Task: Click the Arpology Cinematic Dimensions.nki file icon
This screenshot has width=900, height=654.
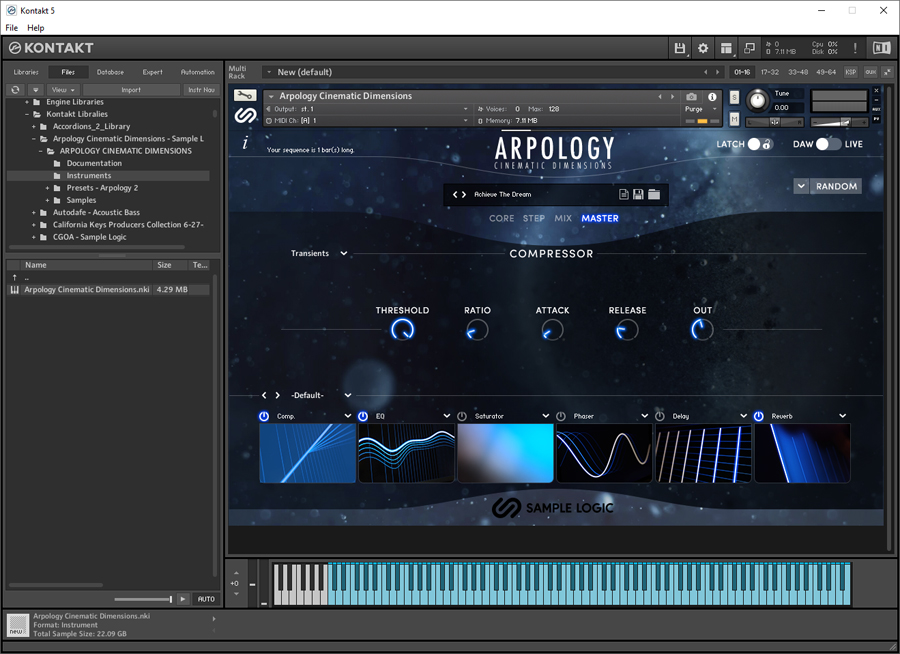Action: (x=15, y=290)
